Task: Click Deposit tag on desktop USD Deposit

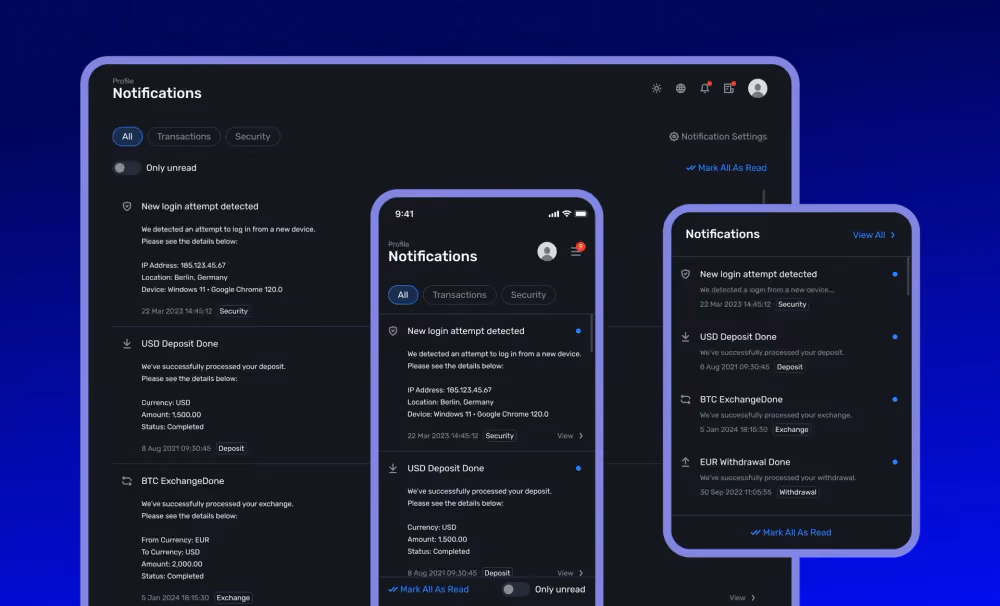Action: 231,448
